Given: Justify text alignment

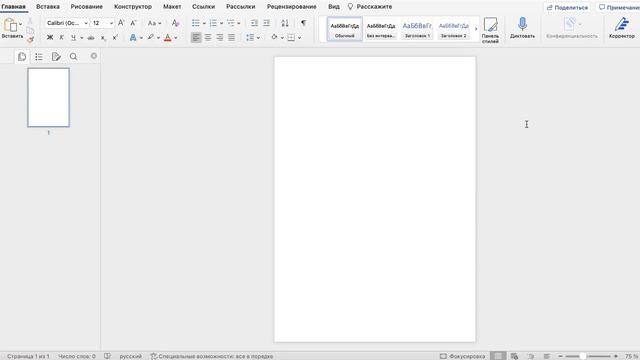Looking at the screenshot, I should (x=231, y=38).
